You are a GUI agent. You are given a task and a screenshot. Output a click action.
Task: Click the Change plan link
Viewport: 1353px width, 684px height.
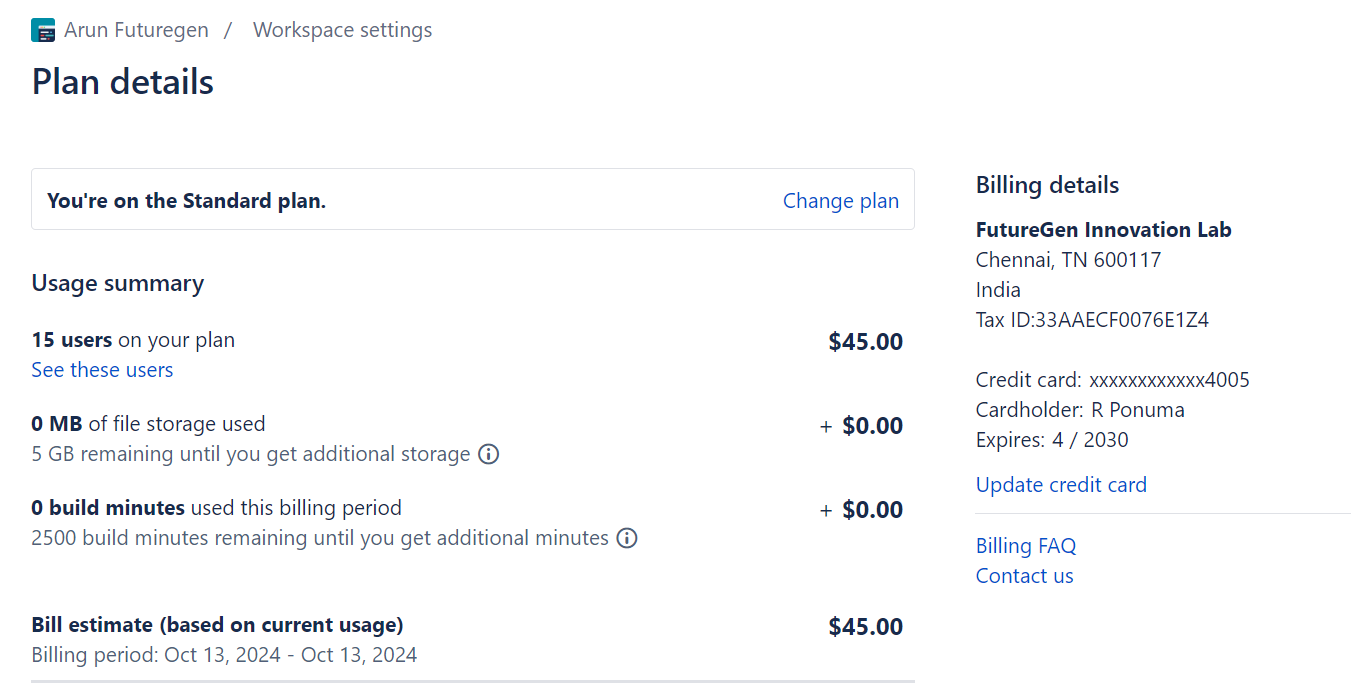tap(840, 201)
